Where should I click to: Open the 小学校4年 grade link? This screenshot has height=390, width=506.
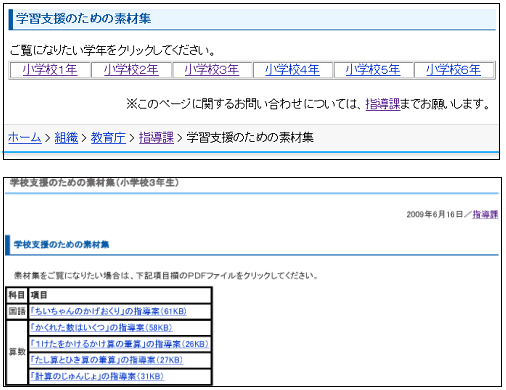pyautogui.click(x=292, y=70)
